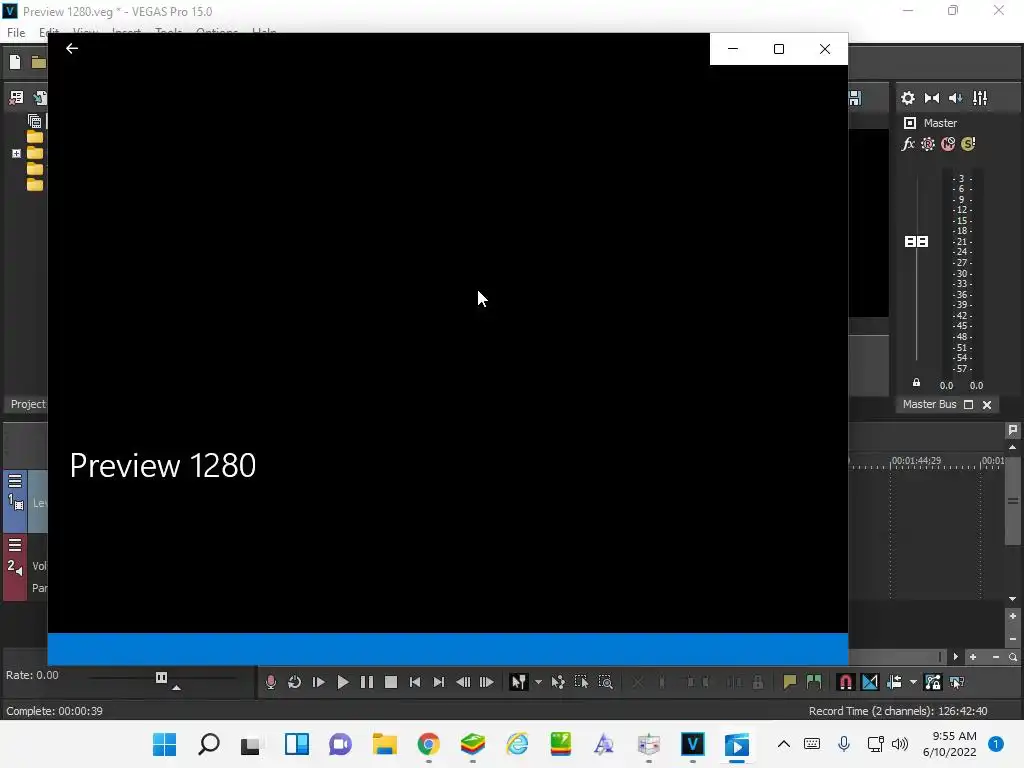This screenshot has width=1024, height=768.
Task: Click Open folder icon in toolbar
Action: coord(39,62)
